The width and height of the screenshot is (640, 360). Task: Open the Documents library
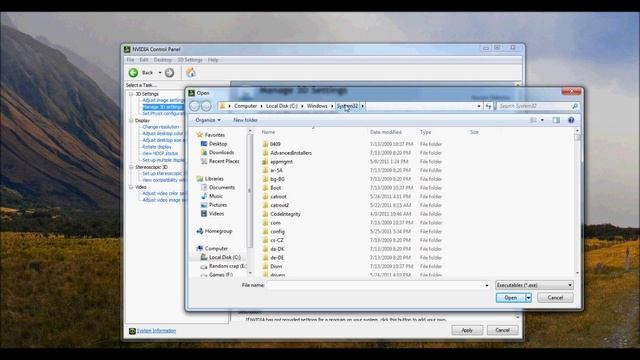[x=222, y=187]
